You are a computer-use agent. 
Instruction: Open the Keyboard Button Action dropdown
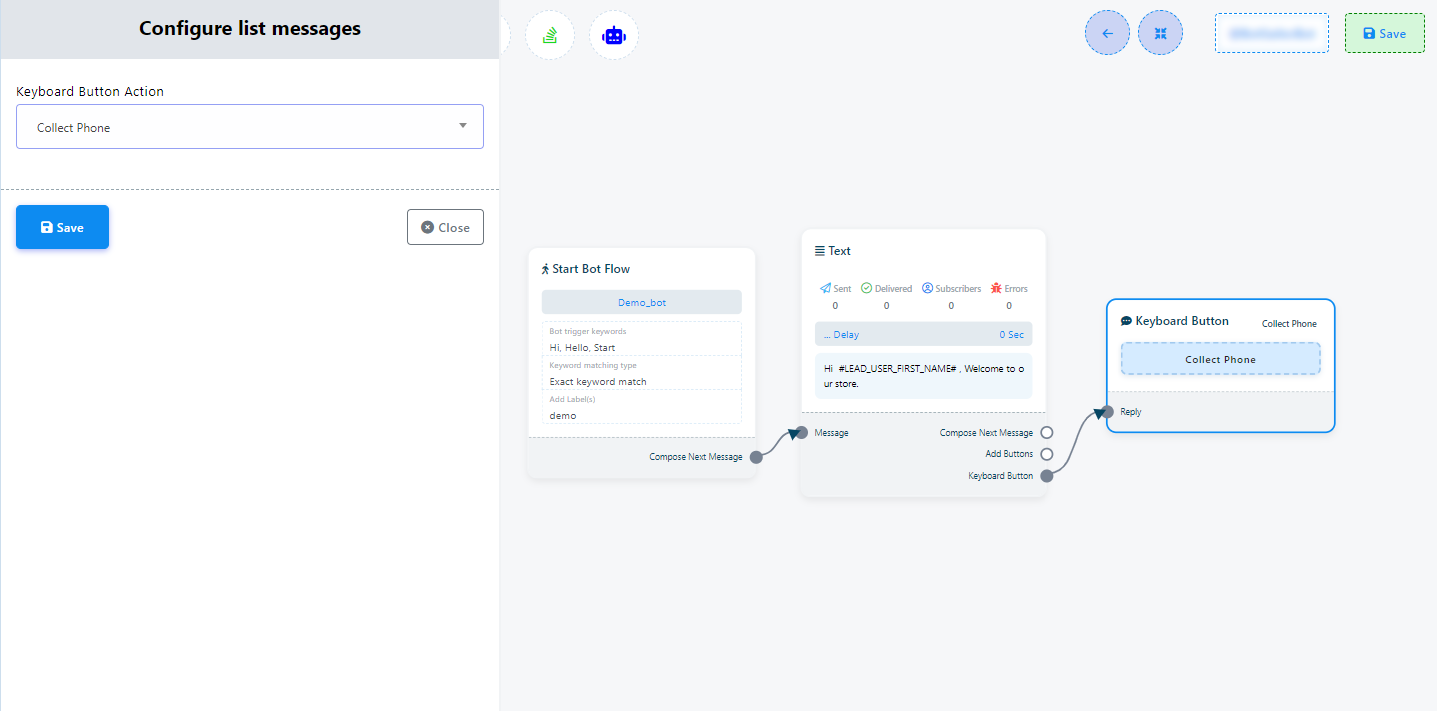pos(249,127)
